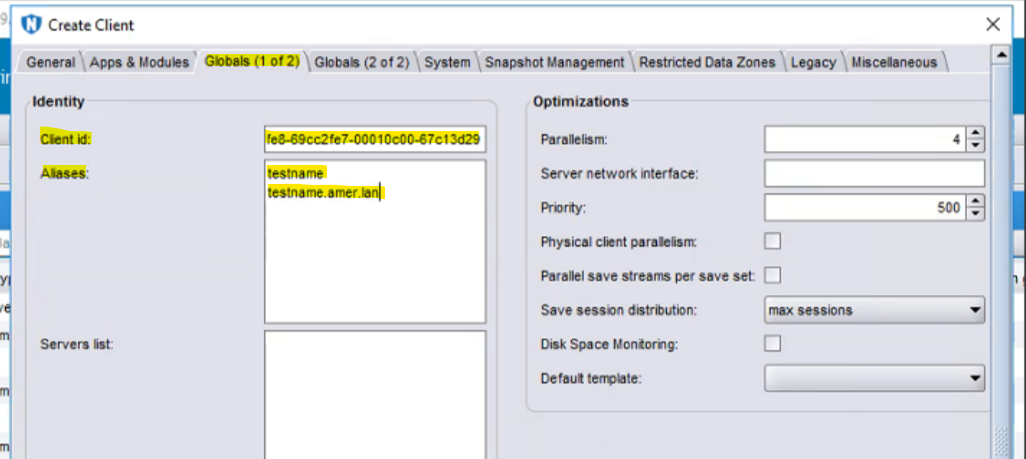Click inside the Servers list text area

pyautogui.click(x=375, y=394)
